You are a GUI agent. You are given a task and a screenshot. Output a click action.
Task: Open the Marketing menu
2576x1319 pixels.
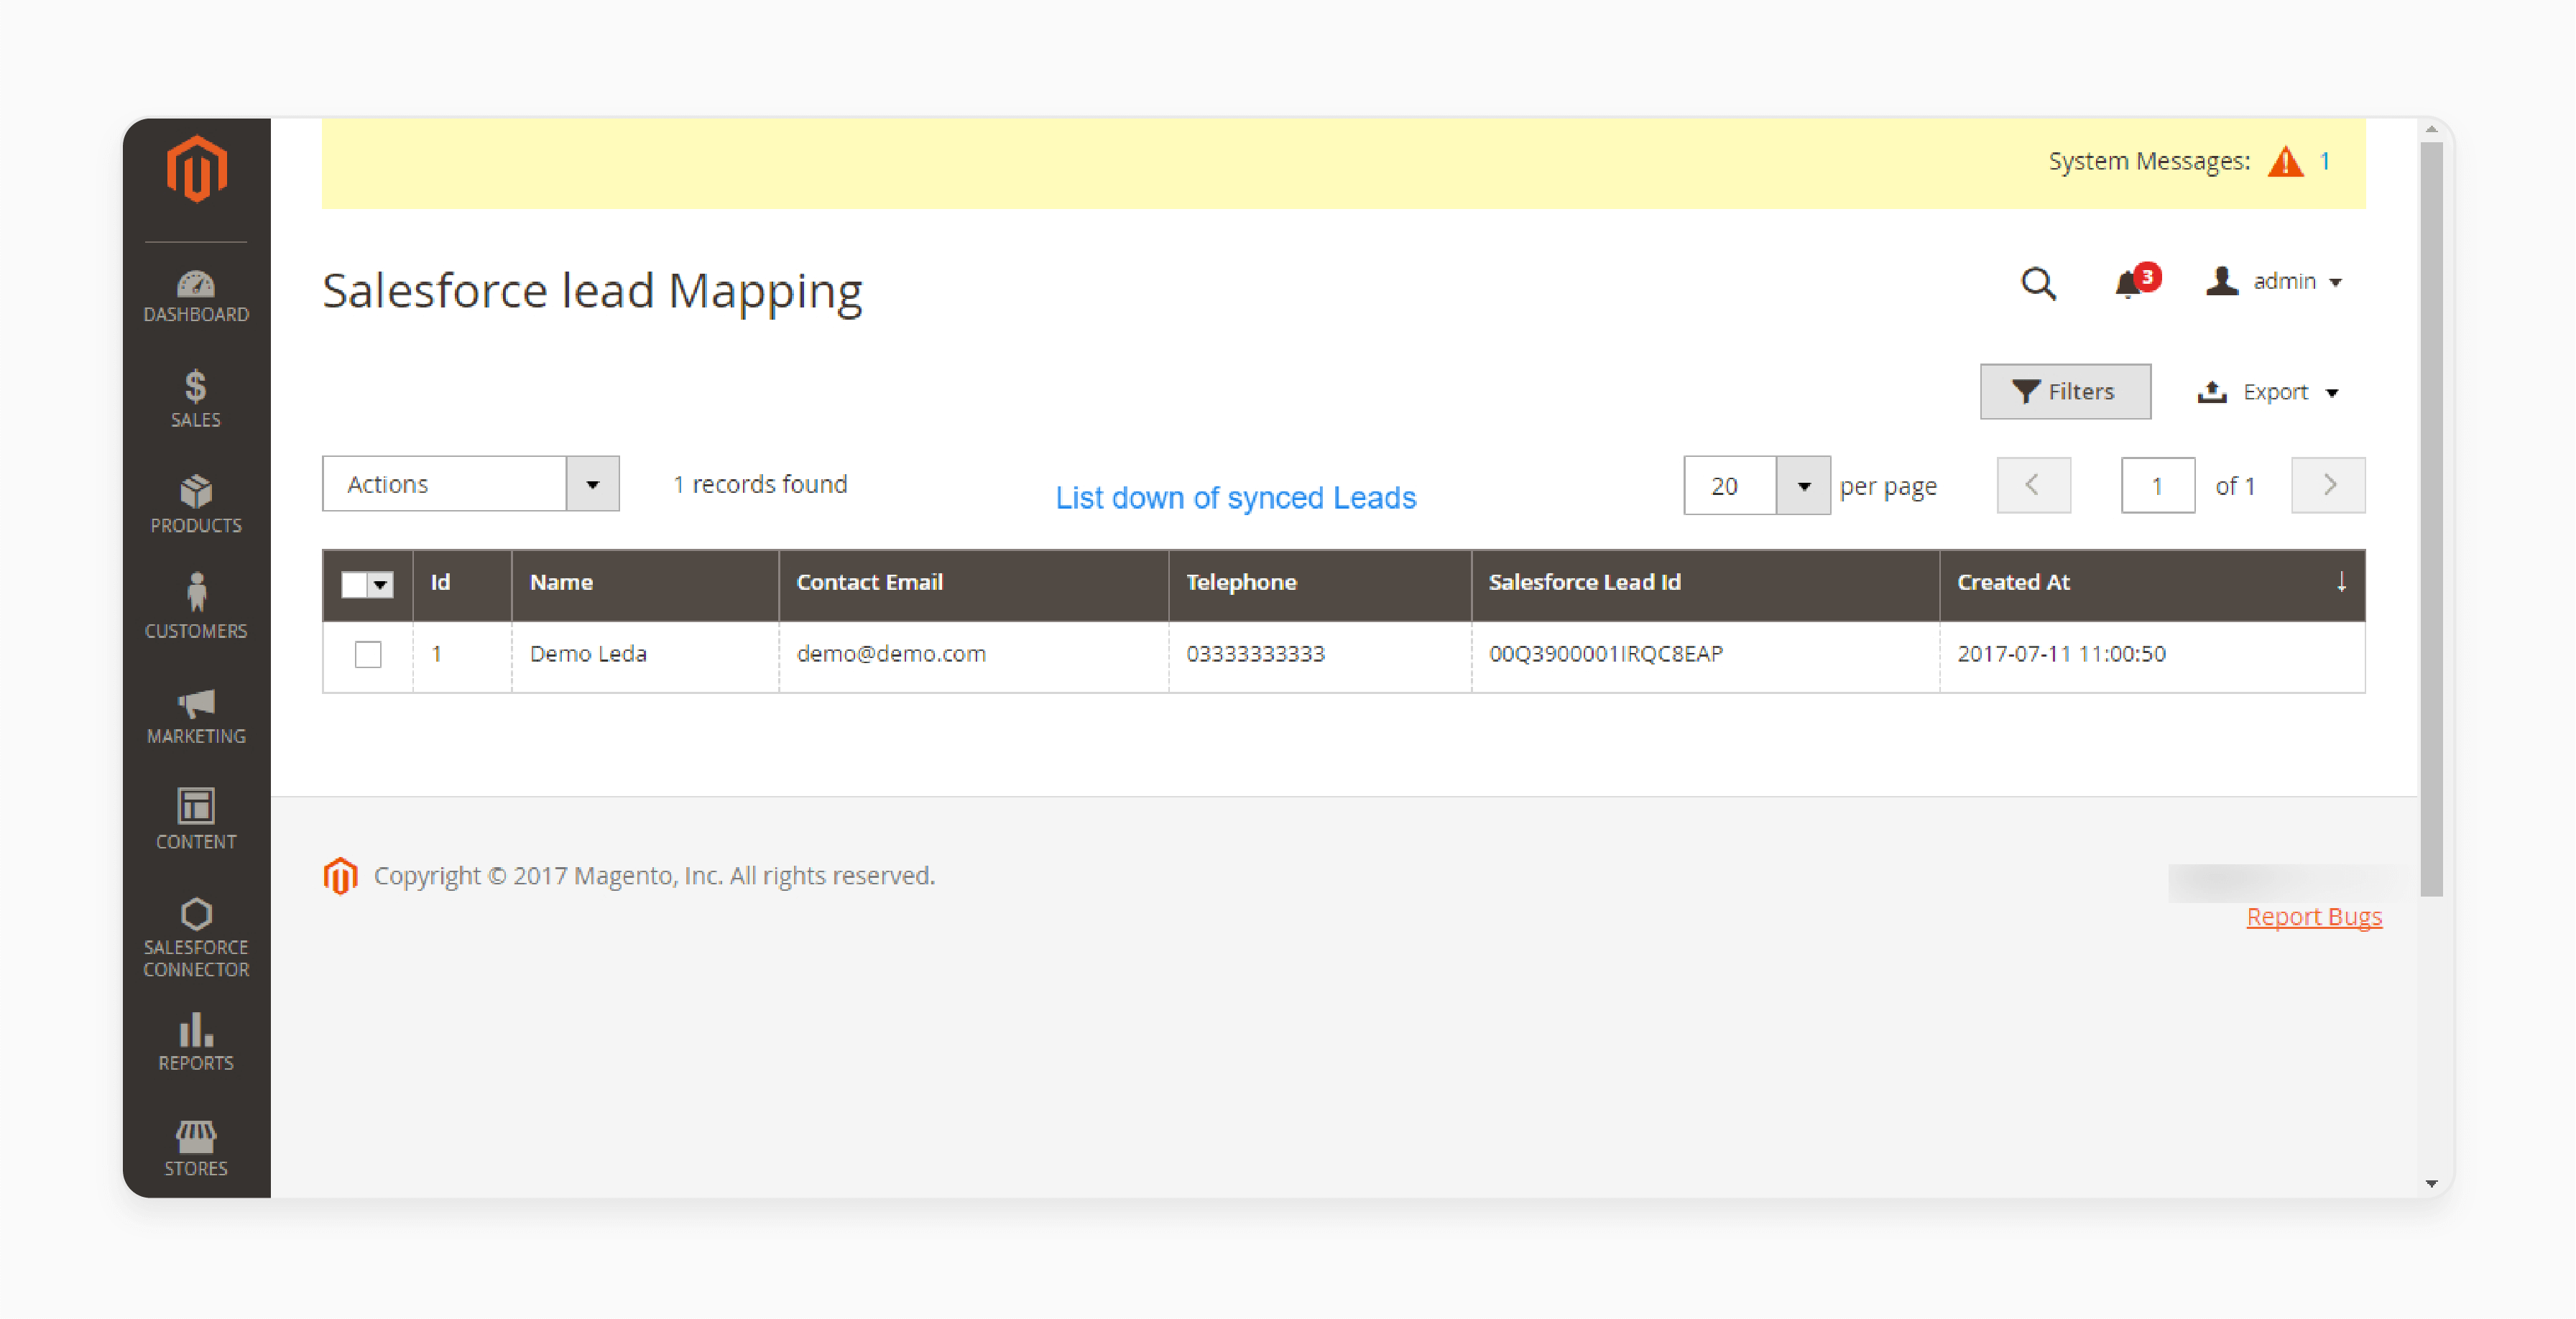(196, 716)
